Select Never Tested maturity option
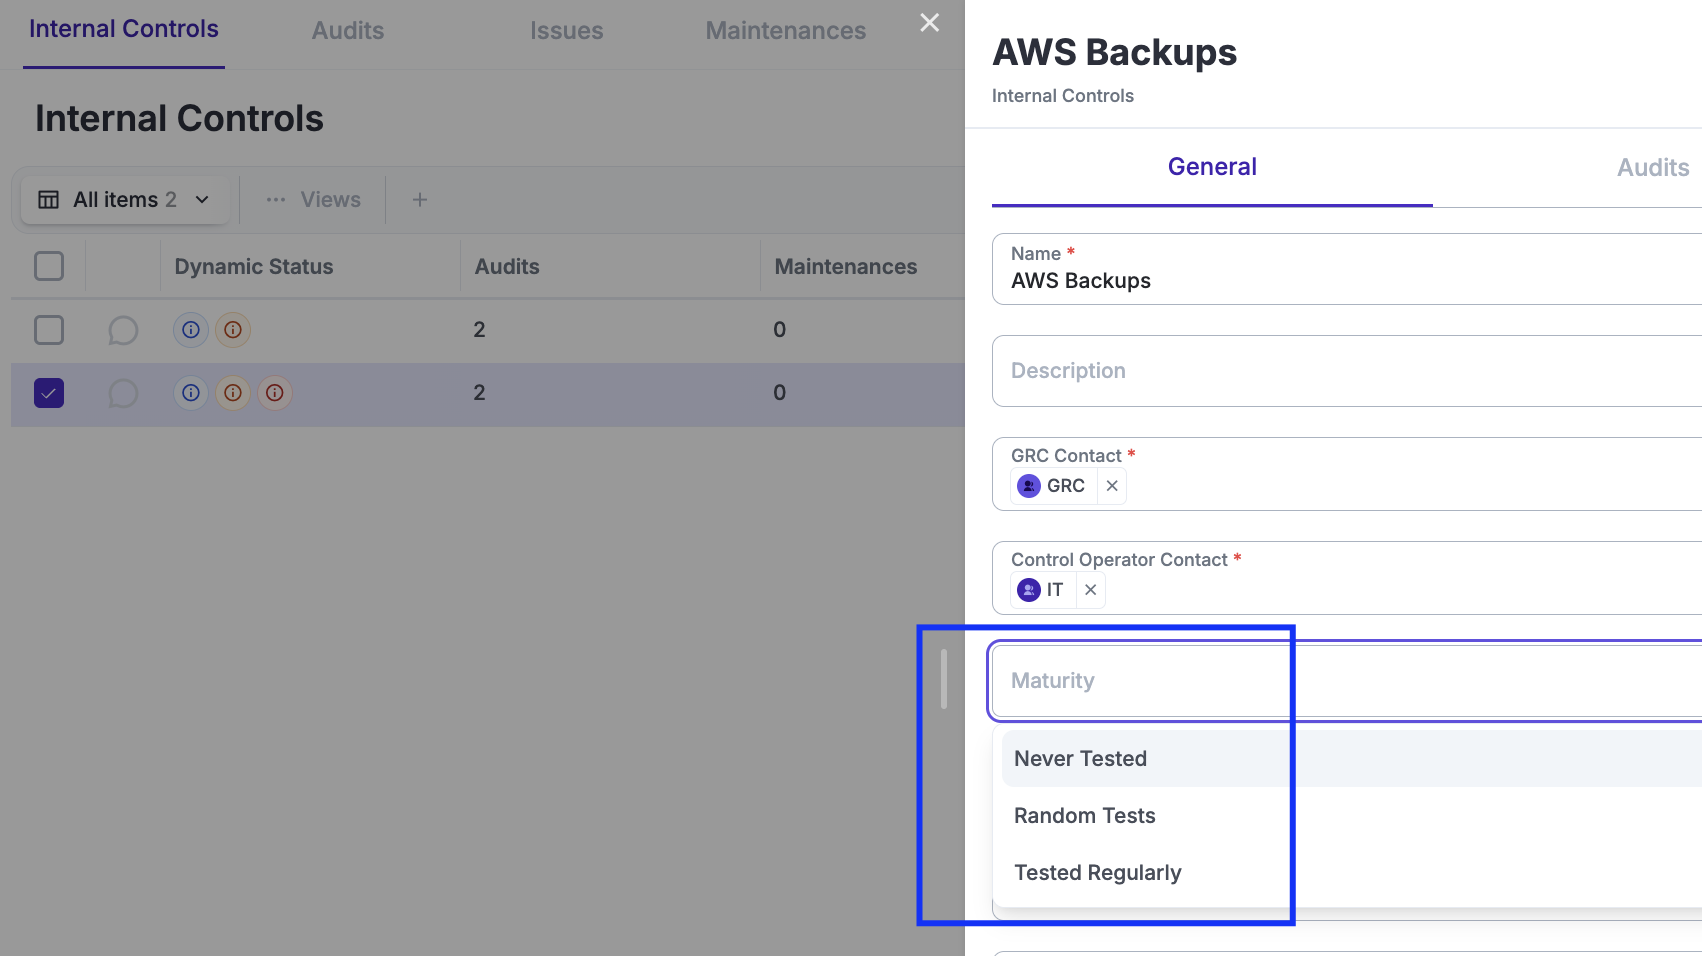Image resolution: width=1702 pixels, height=956 pixels. click(x=1081, y=759)
